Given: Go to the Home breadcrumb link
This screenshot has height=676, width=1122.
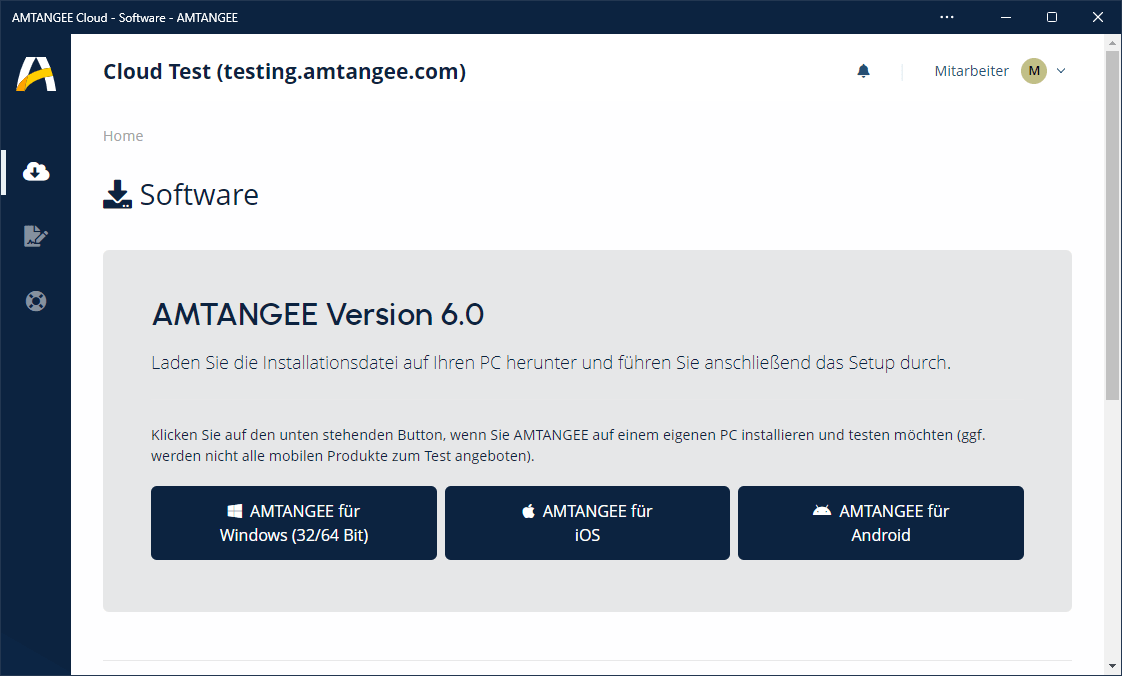Looking at the screenshot, I should click(x=123, y=136).
